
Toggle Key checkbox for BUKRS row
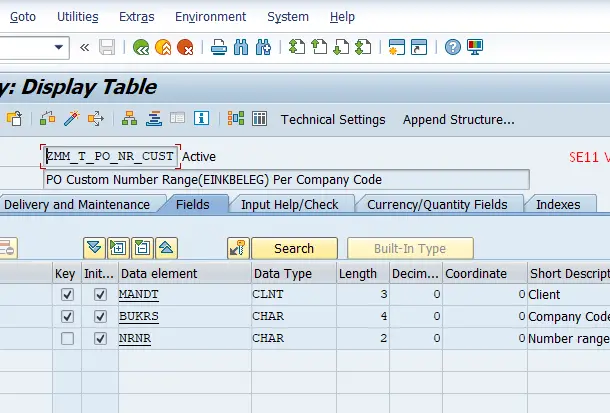click(67, 317)
